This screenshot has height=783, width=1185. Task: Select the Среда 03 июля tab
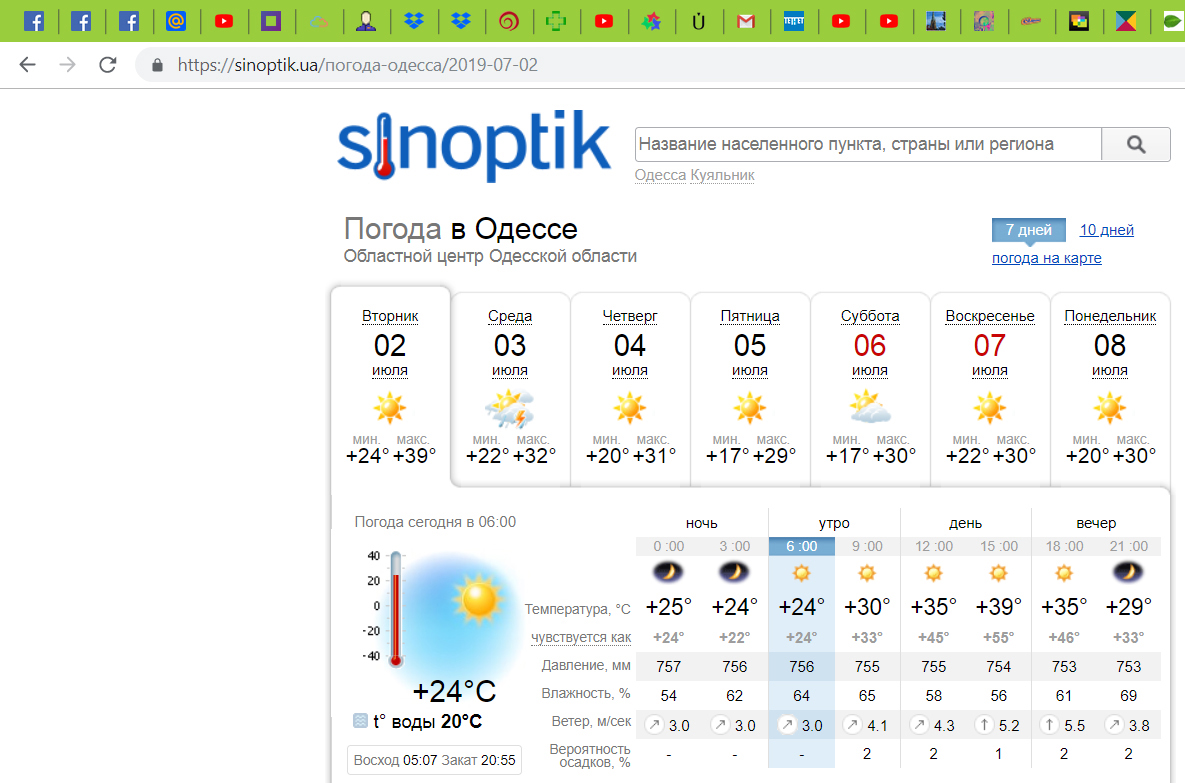pos(510,388)
